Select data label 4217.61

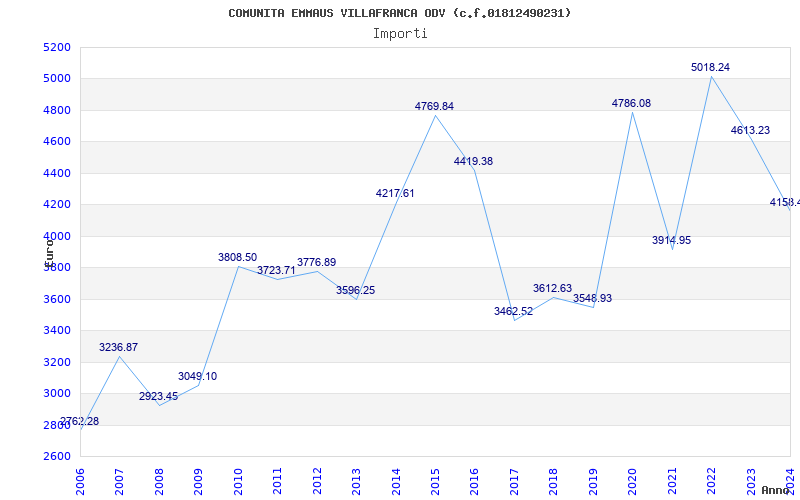[395, 193]
